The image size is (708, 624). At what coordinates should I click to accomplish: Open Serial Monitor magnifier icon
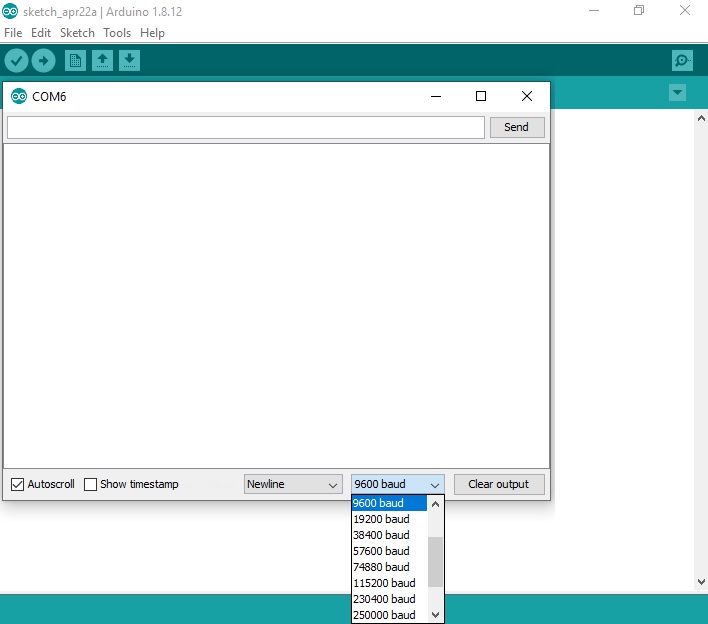click(x=682, y=61)
